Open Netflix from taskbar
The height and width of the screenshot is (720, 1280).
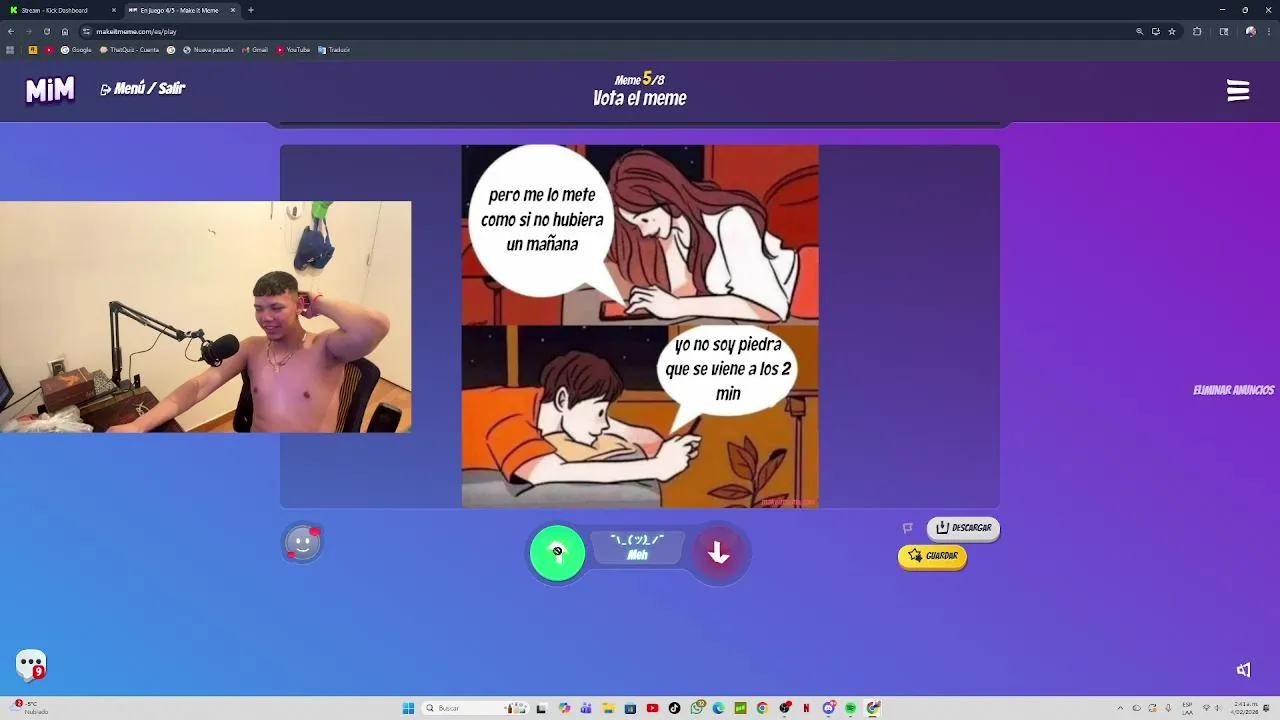click(x=806, y=708)
